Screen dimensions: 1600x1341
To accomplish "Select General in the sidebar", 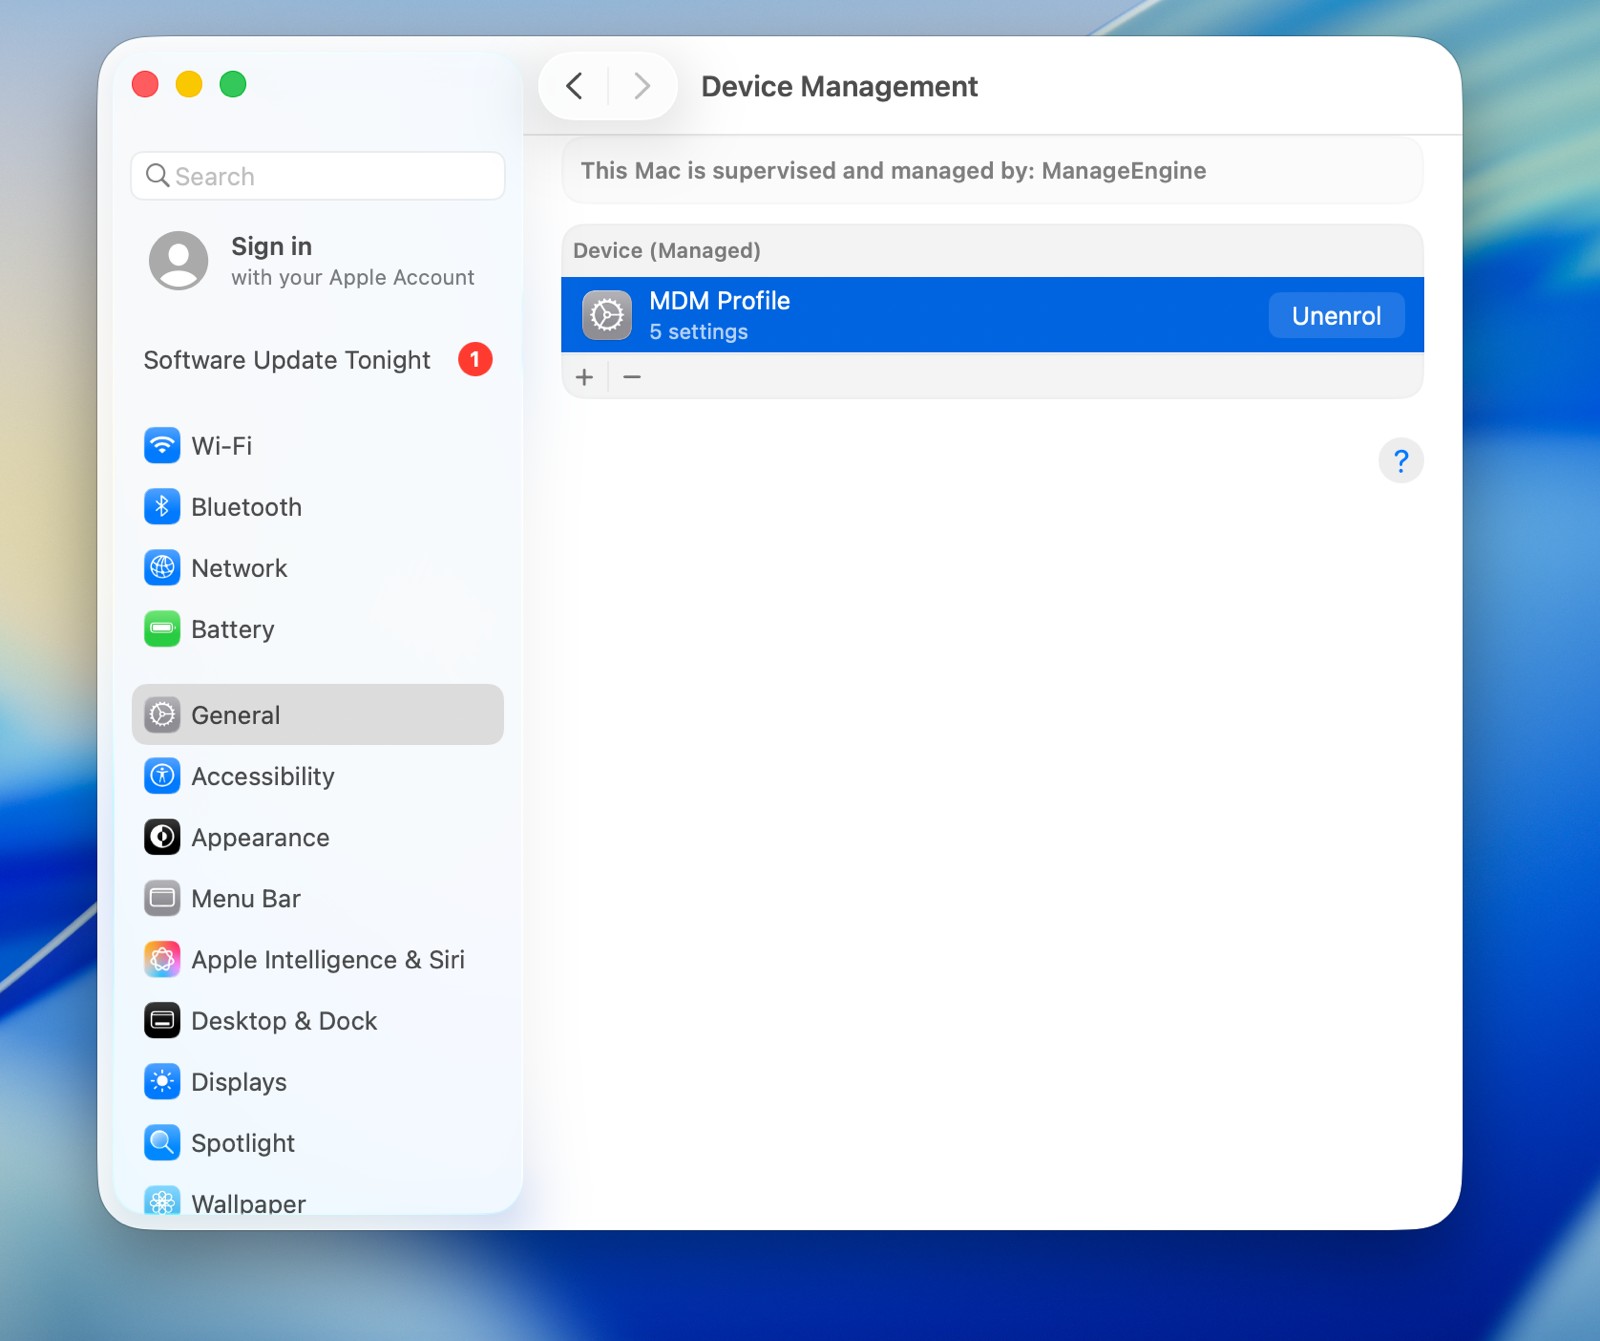I will point(317,715).
